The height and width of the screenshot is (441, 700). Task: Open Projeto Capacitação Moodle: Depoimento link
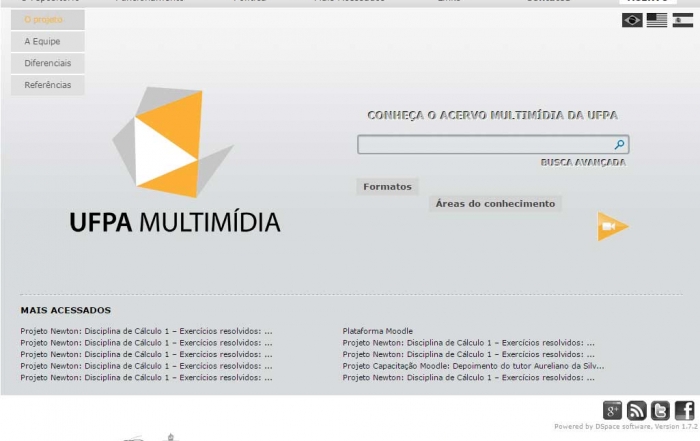[x=473, y=366]
